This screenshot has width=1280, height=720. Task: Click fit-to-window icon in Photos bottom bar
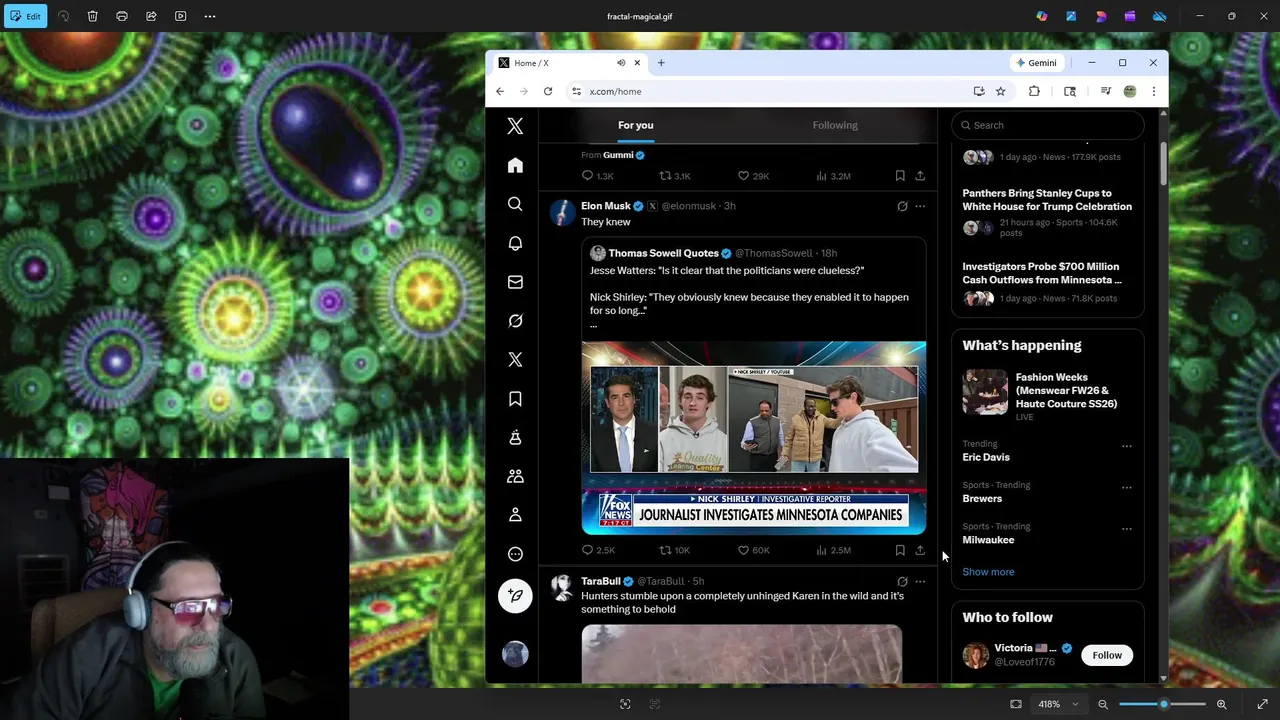point(1016,704)
